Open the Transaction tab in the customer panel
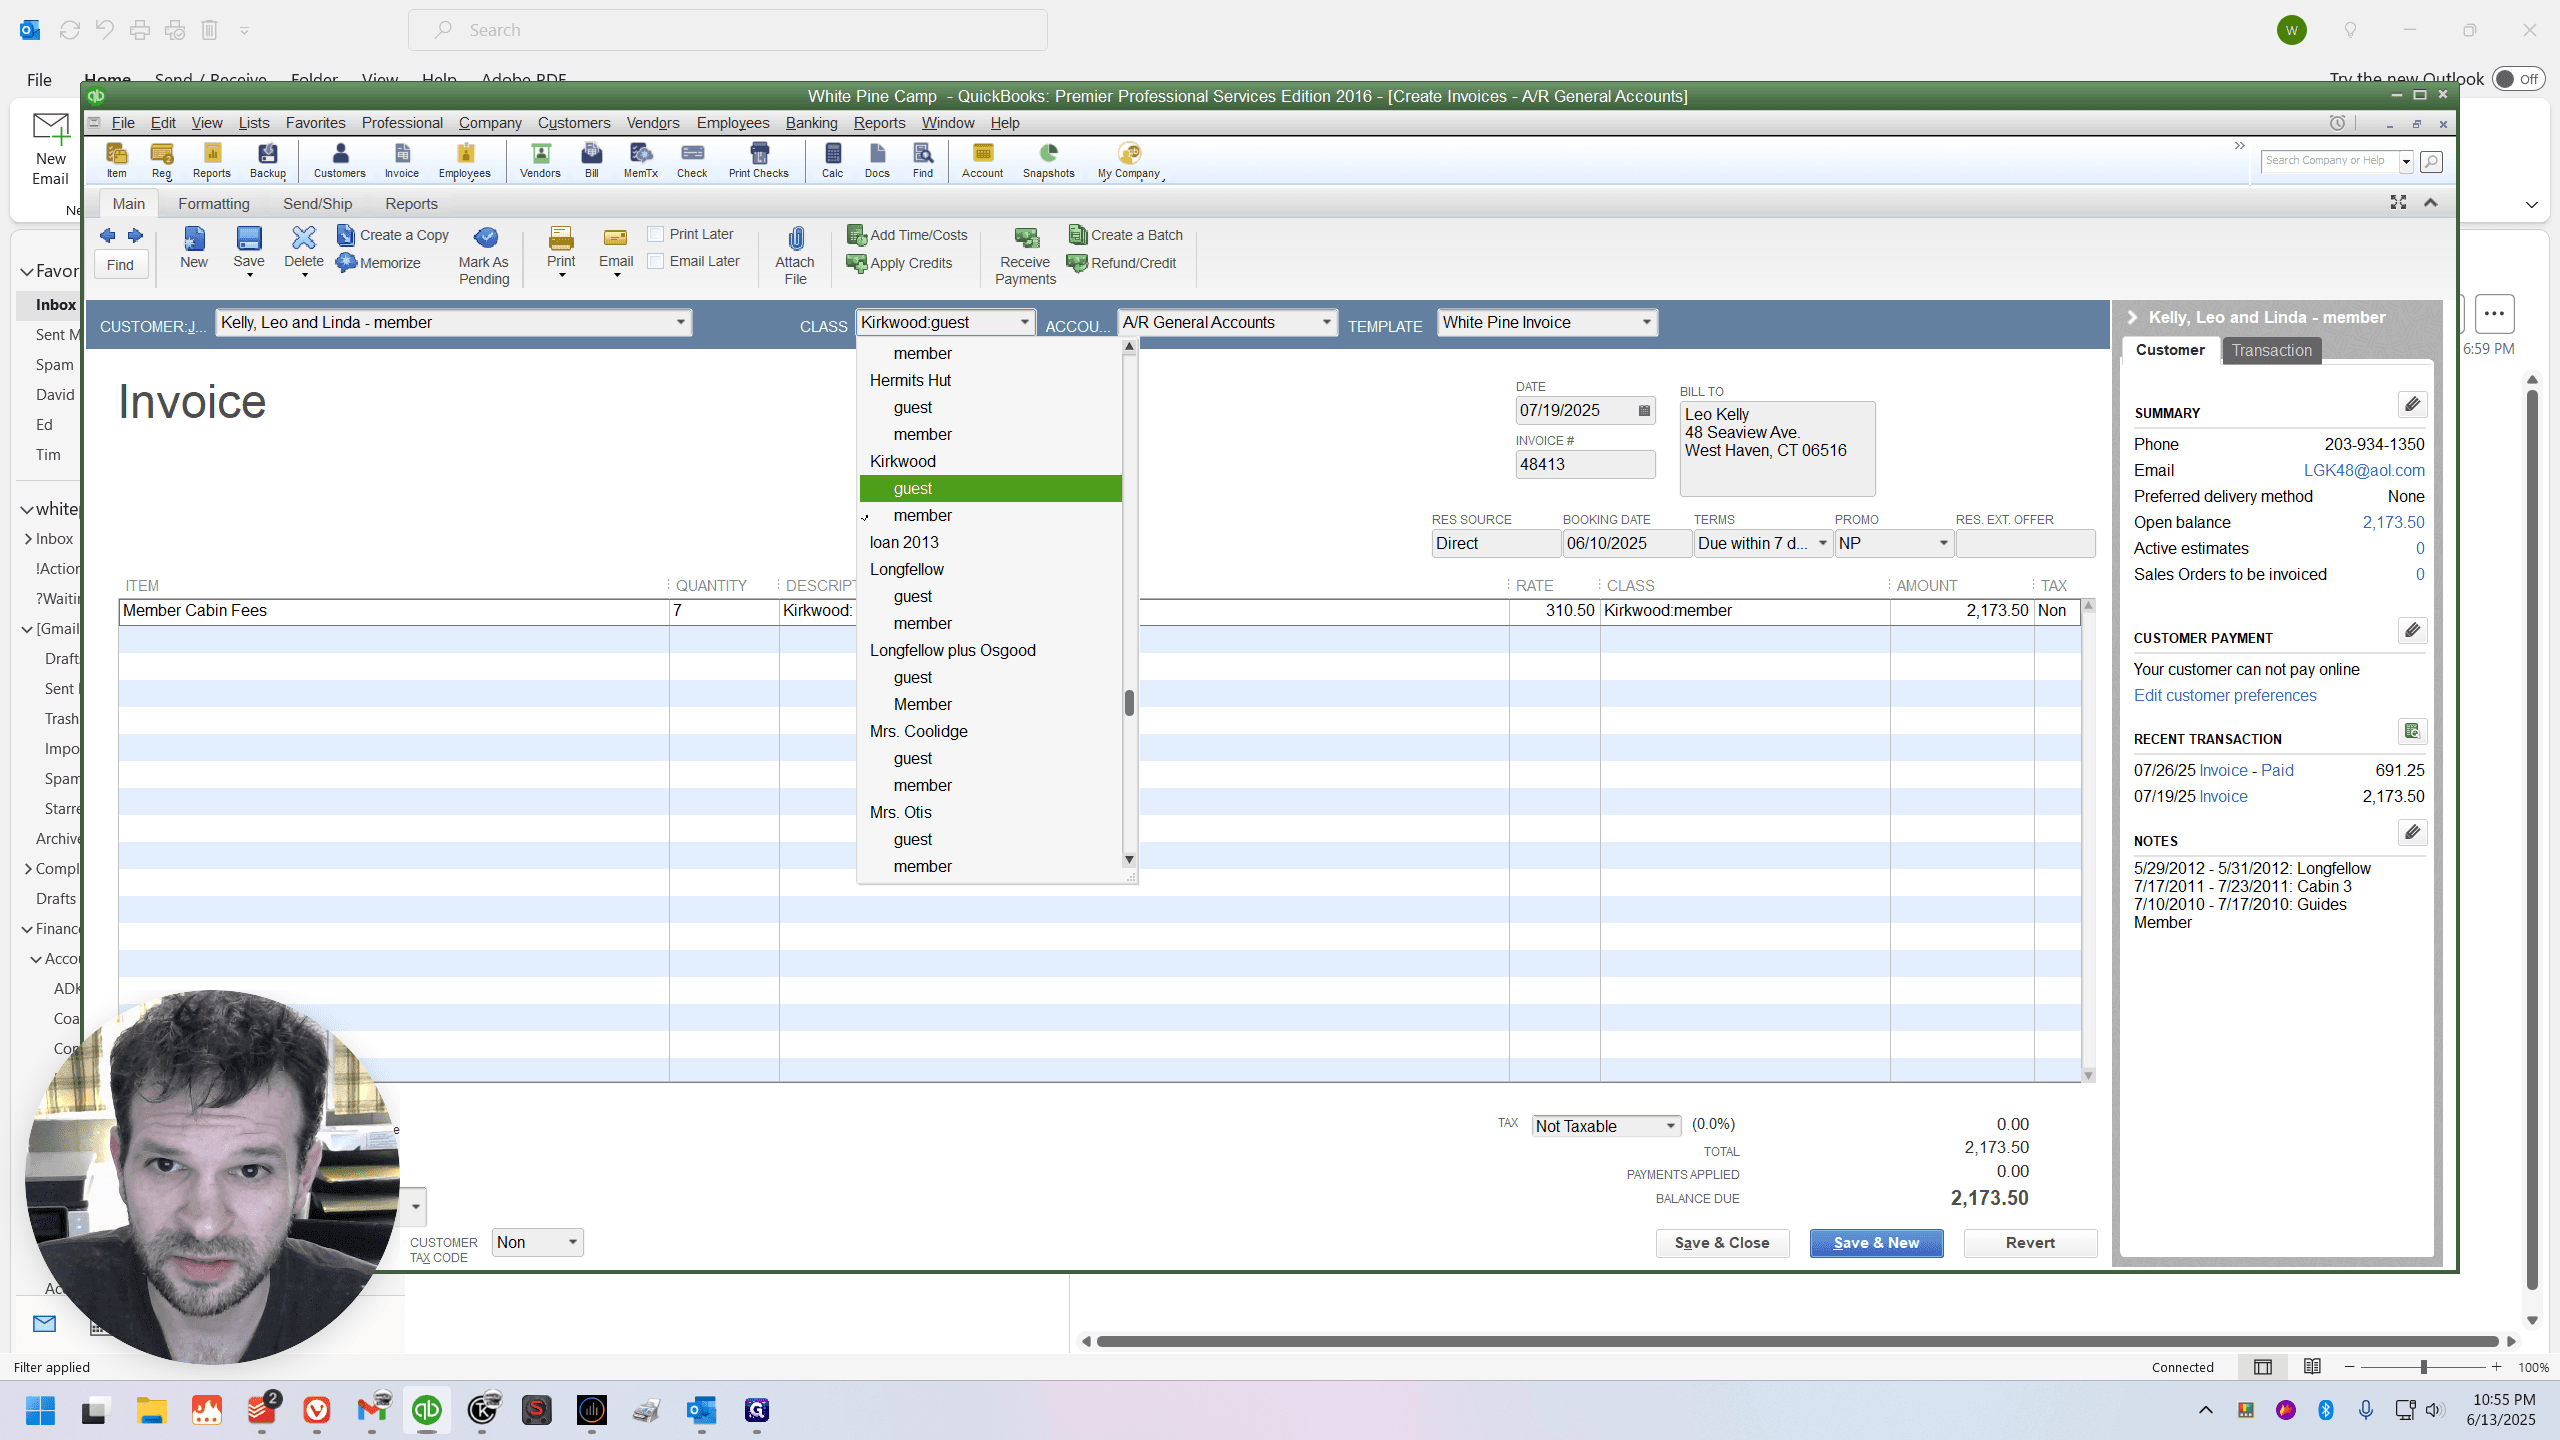 click(2271, 350)
